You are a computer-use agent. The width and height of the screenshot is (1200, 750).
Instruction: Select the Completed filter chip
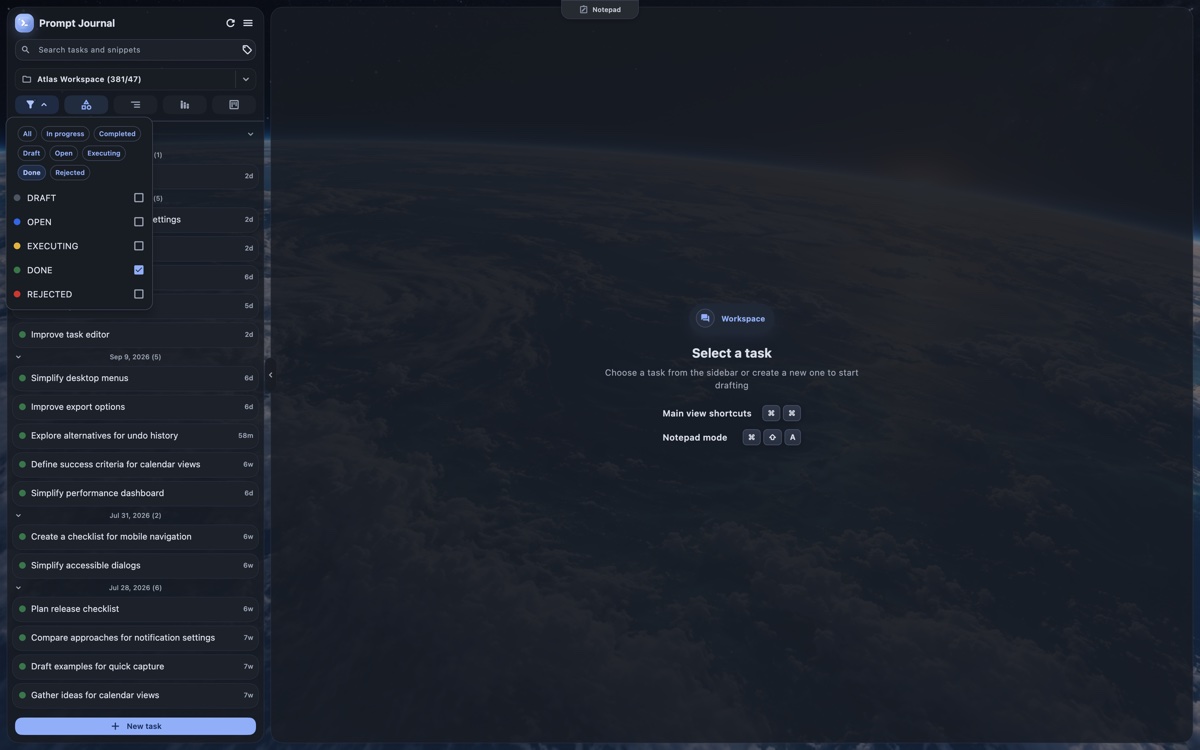pyautogui.click(x=117, y=134)
